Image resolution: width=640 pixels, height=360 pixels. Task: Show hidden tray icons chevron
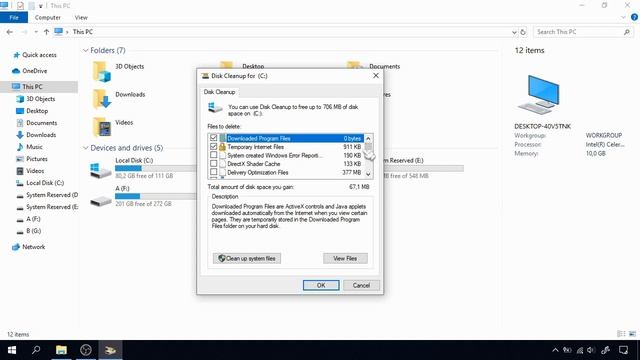(555, 350)
